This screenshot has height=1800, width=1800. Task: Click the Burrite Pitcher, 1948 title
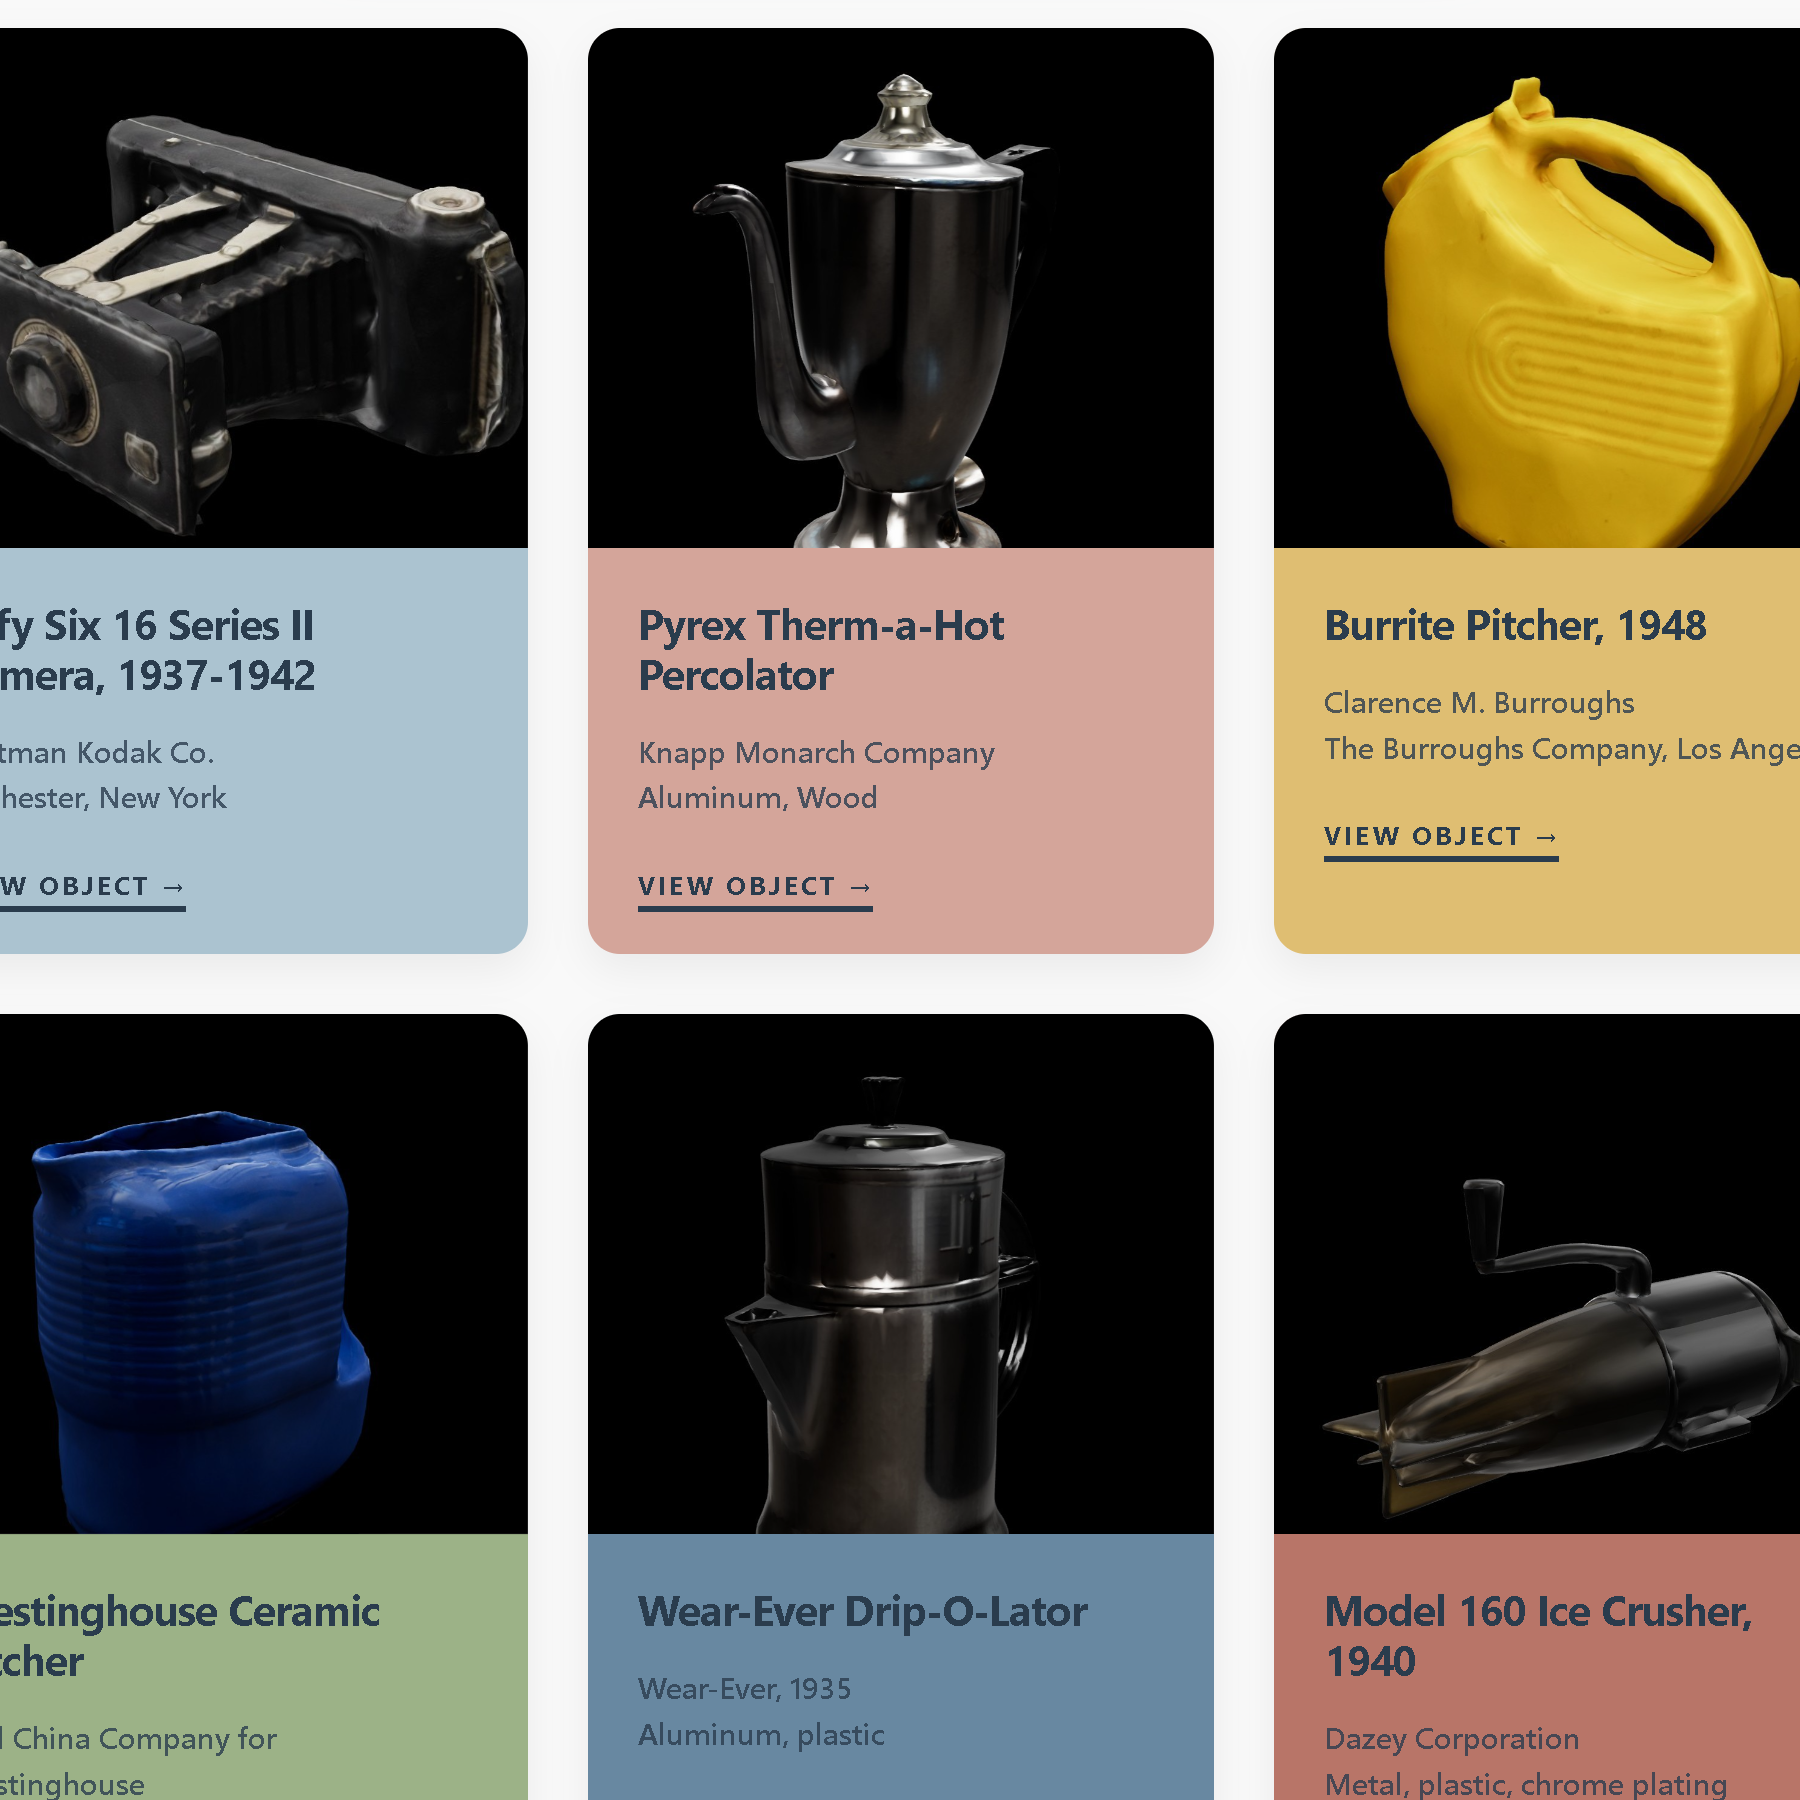[x=1515, y=626]
